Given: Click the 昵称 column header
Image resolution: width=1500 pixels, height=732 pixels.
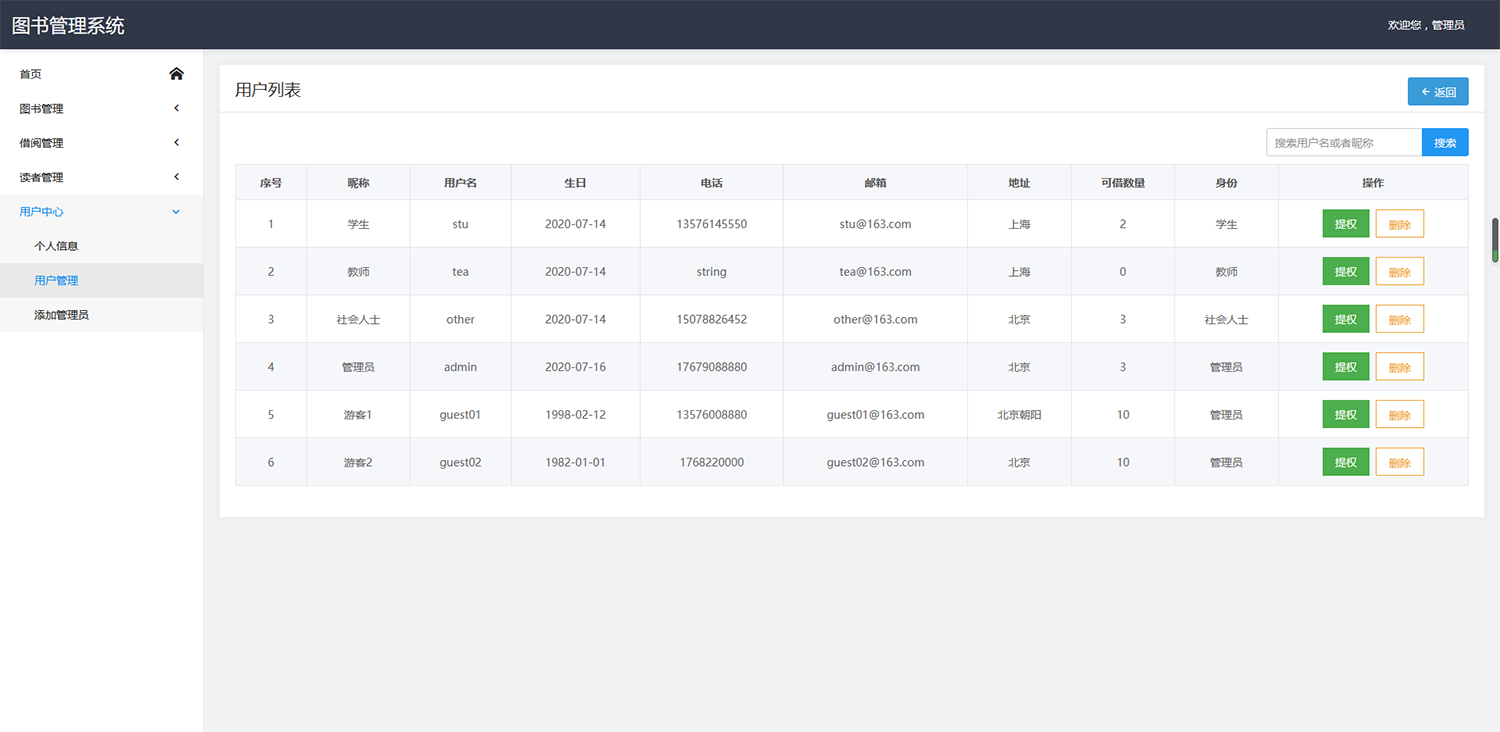Looking at the screenshot, I should [x=358, y=183].
